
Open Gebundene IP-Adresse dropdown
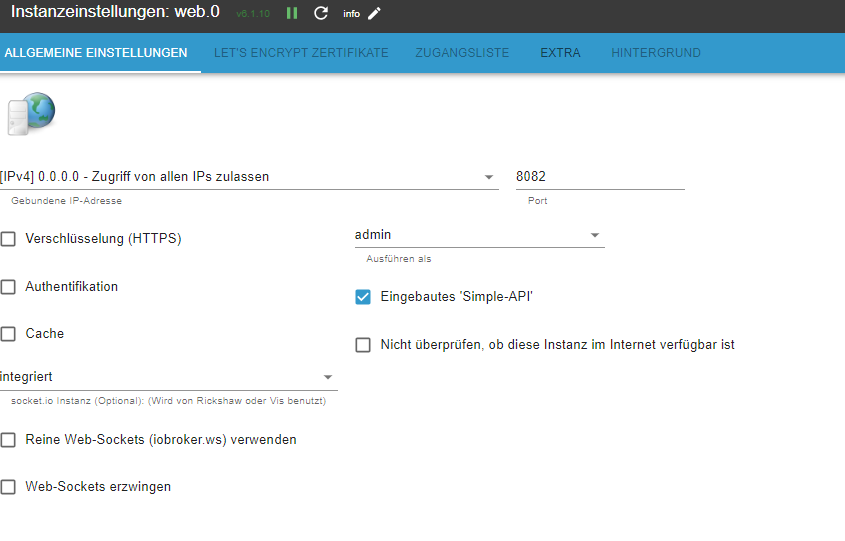click(249, 177)
